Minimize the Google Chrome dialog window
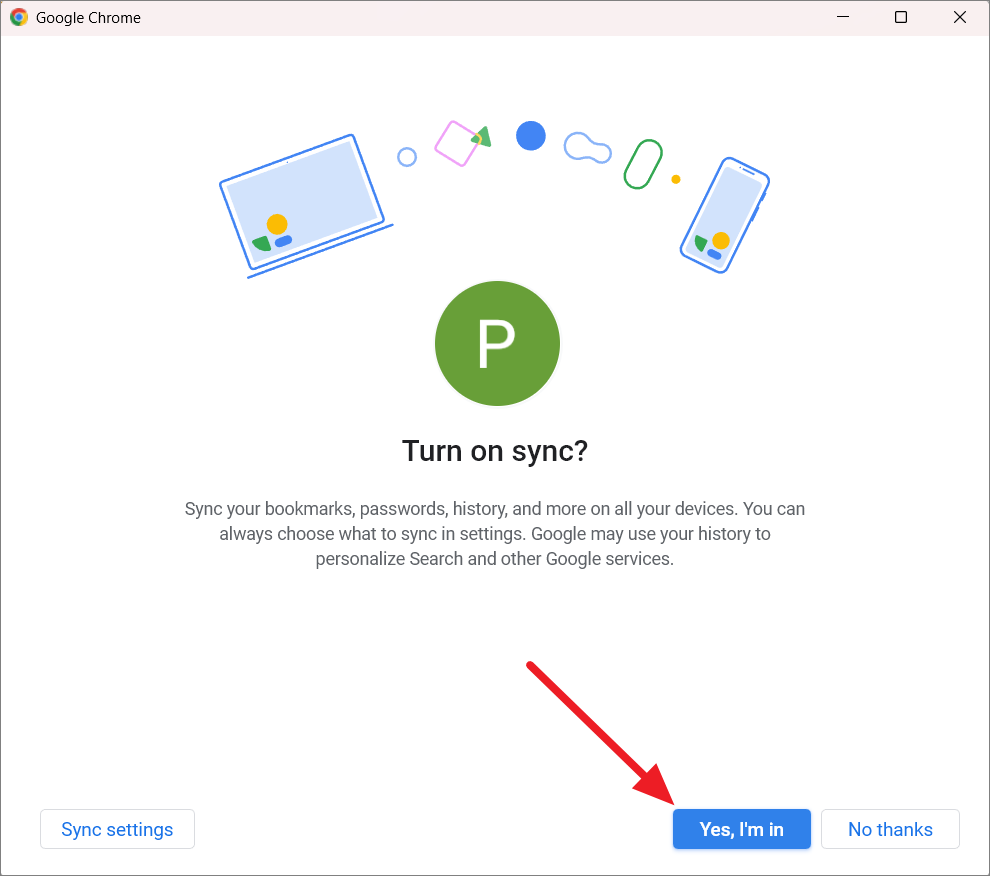The width and height of the screenshot is (990, 876). pyautogui.click(x=843, y=17)
